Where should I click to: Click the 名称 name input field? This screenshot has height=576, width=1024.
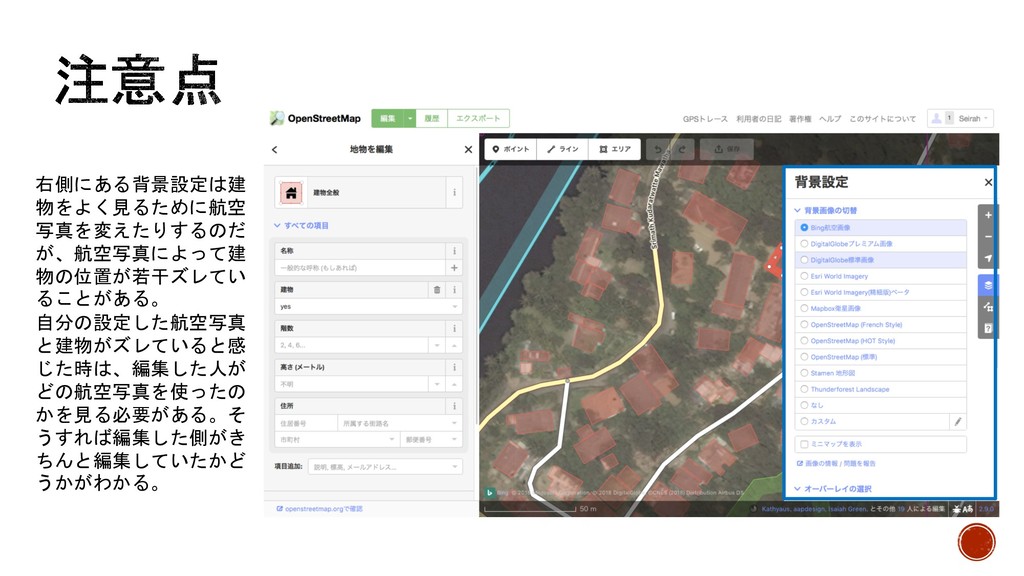point(361,268)
